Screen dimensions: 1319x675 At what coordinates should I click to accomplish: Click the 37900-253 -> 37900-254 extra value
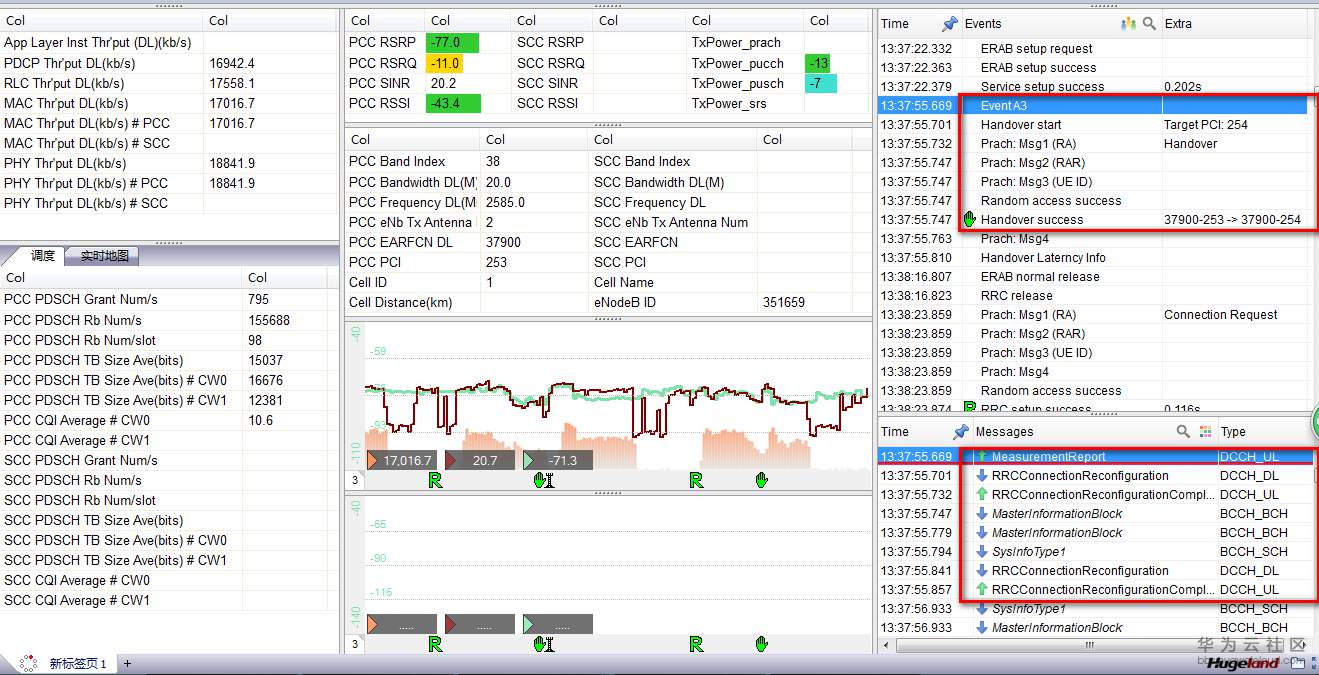(x=1232, y=219)
